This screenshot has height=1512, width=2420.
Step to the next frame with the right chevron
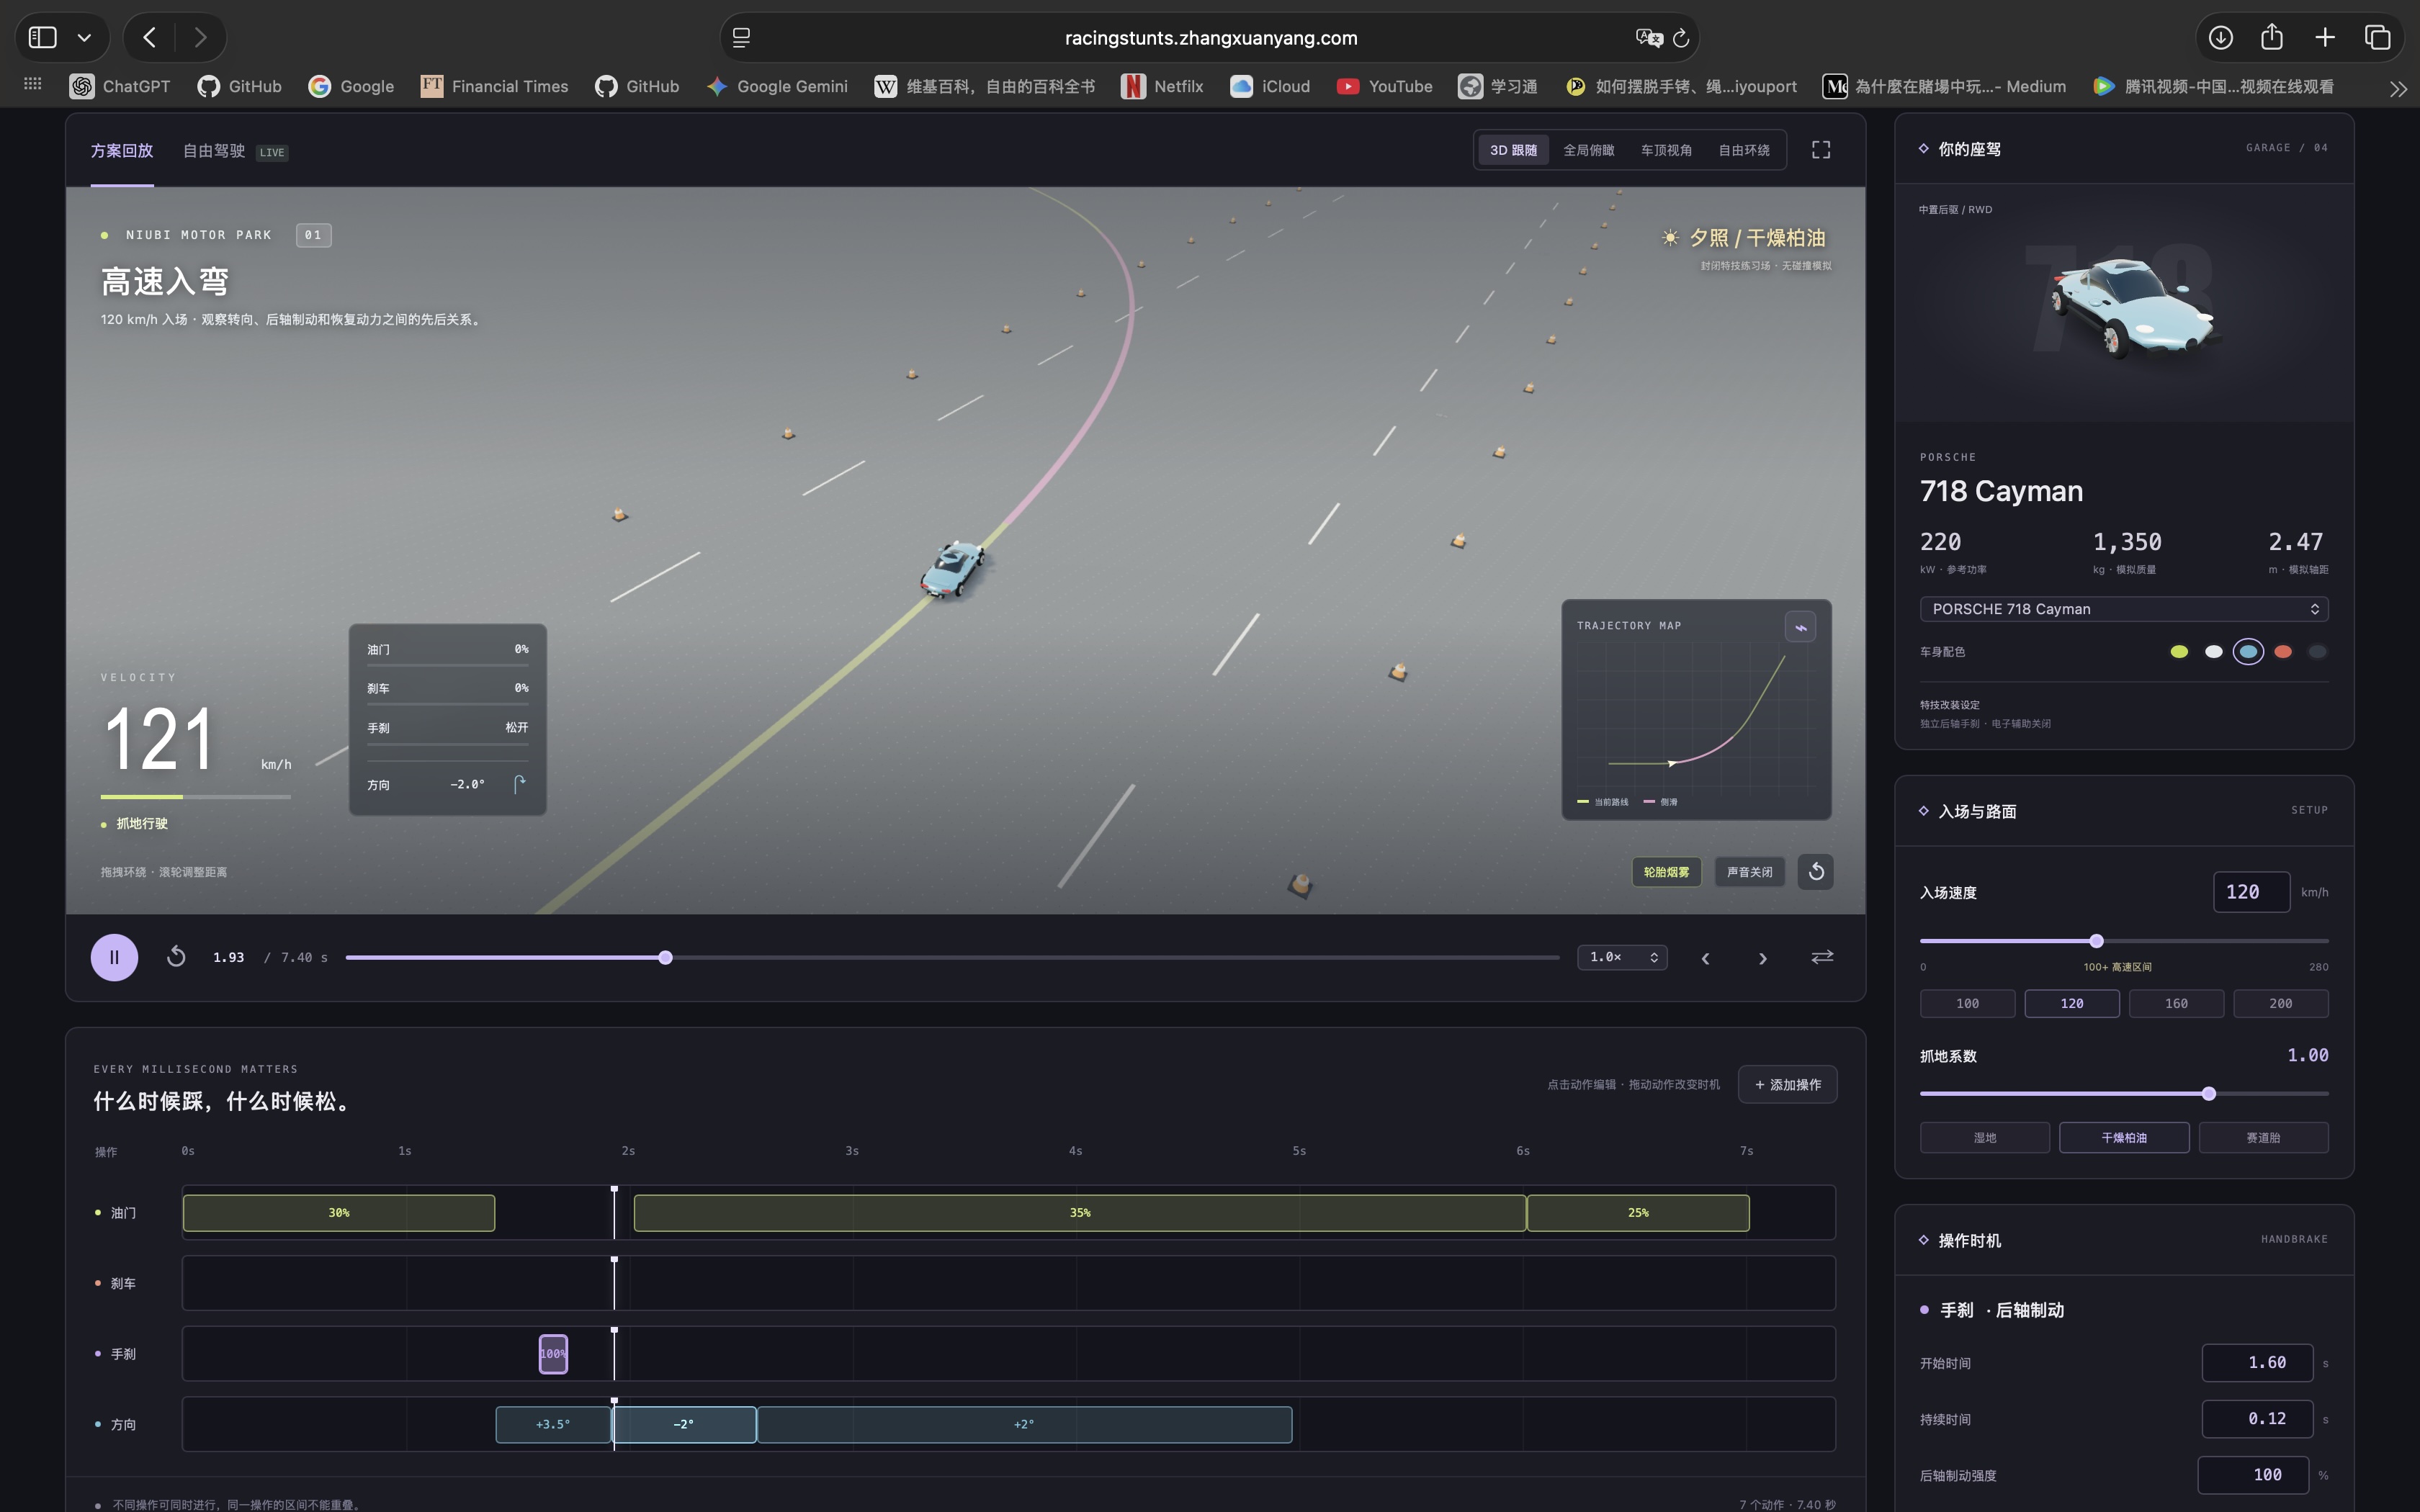tap(1762, 958)
